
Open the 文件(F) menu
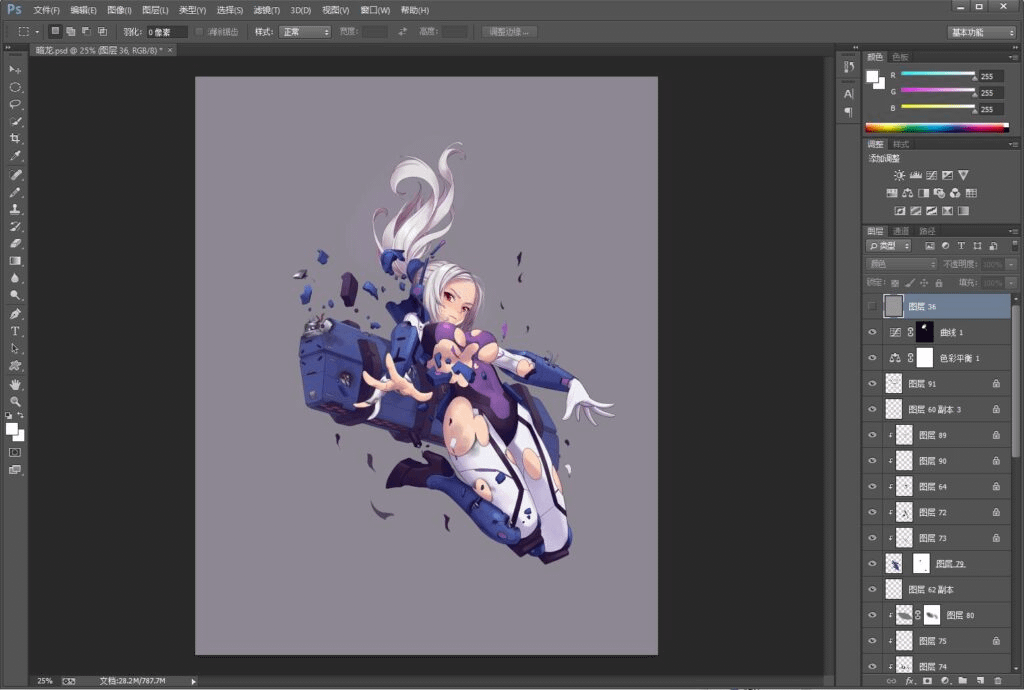[x=46, y=10]
